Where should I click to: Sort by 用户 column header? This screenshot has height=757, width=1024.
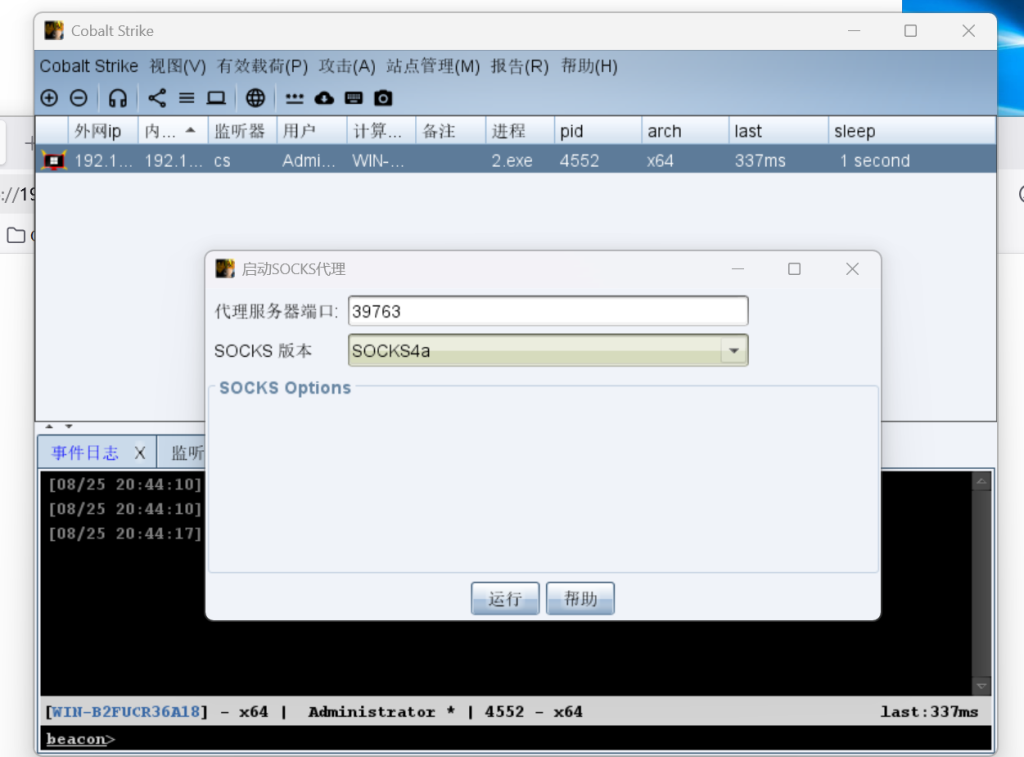click(312, 131)
